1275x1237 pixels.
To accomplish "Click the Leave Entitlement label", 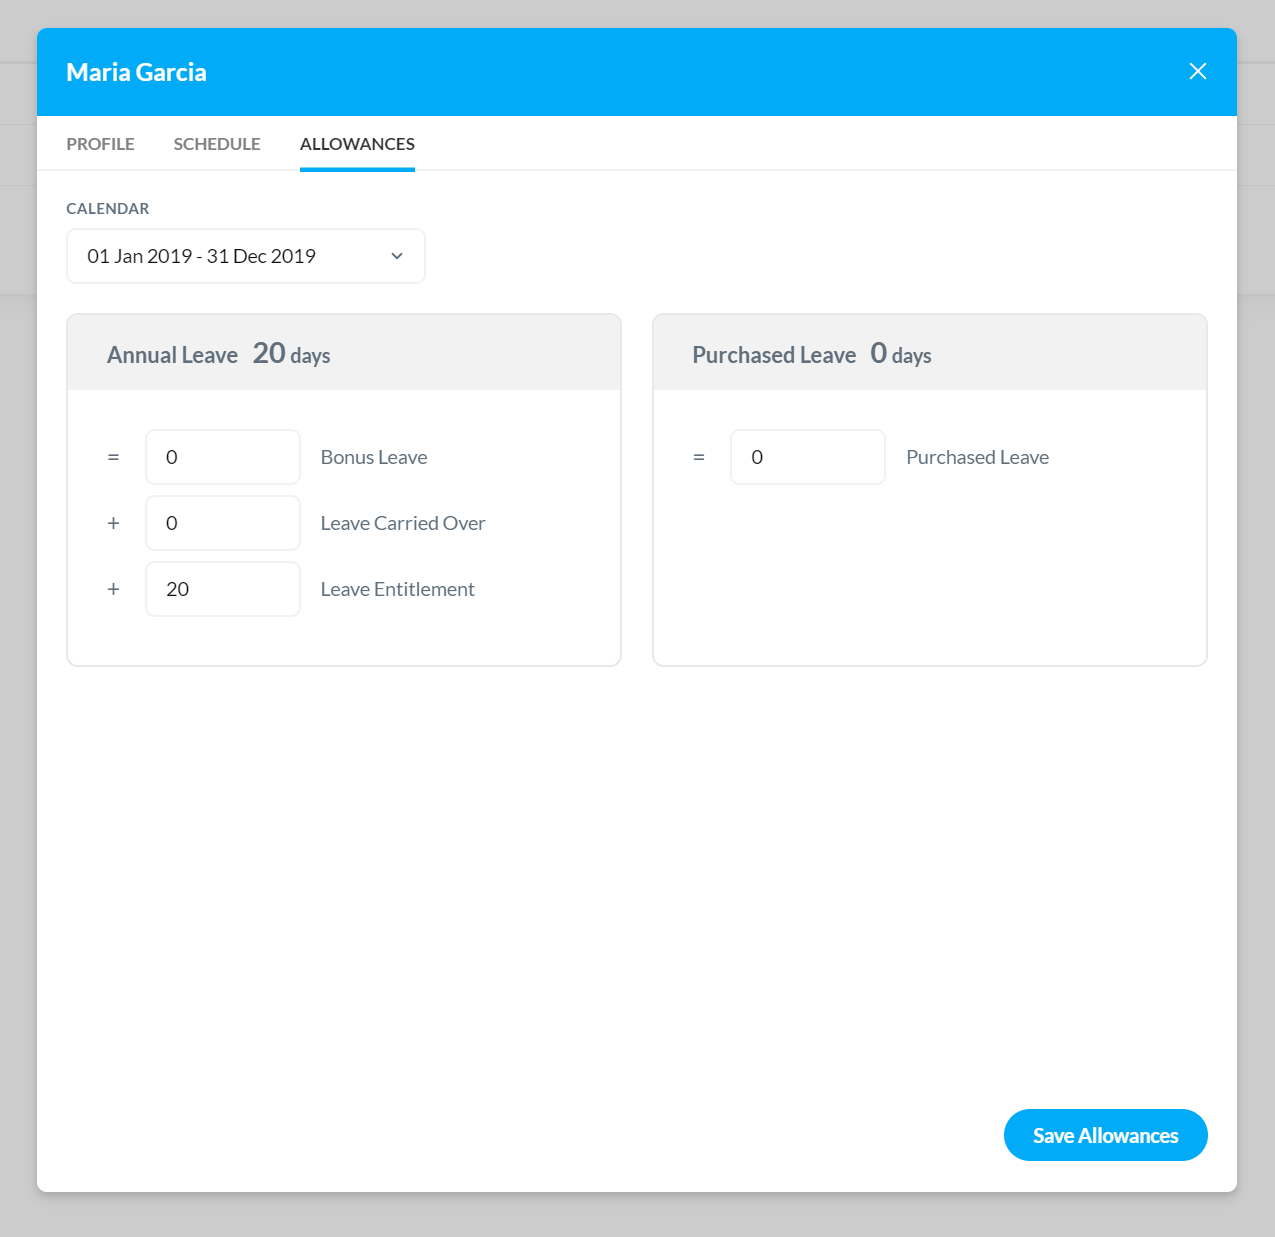I will click(398, 589).
